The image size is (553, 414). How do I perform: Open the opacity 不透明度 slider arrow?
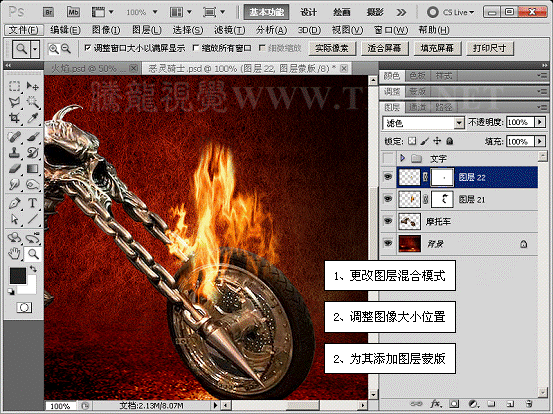pyautogui.click(x=540, y=122)
